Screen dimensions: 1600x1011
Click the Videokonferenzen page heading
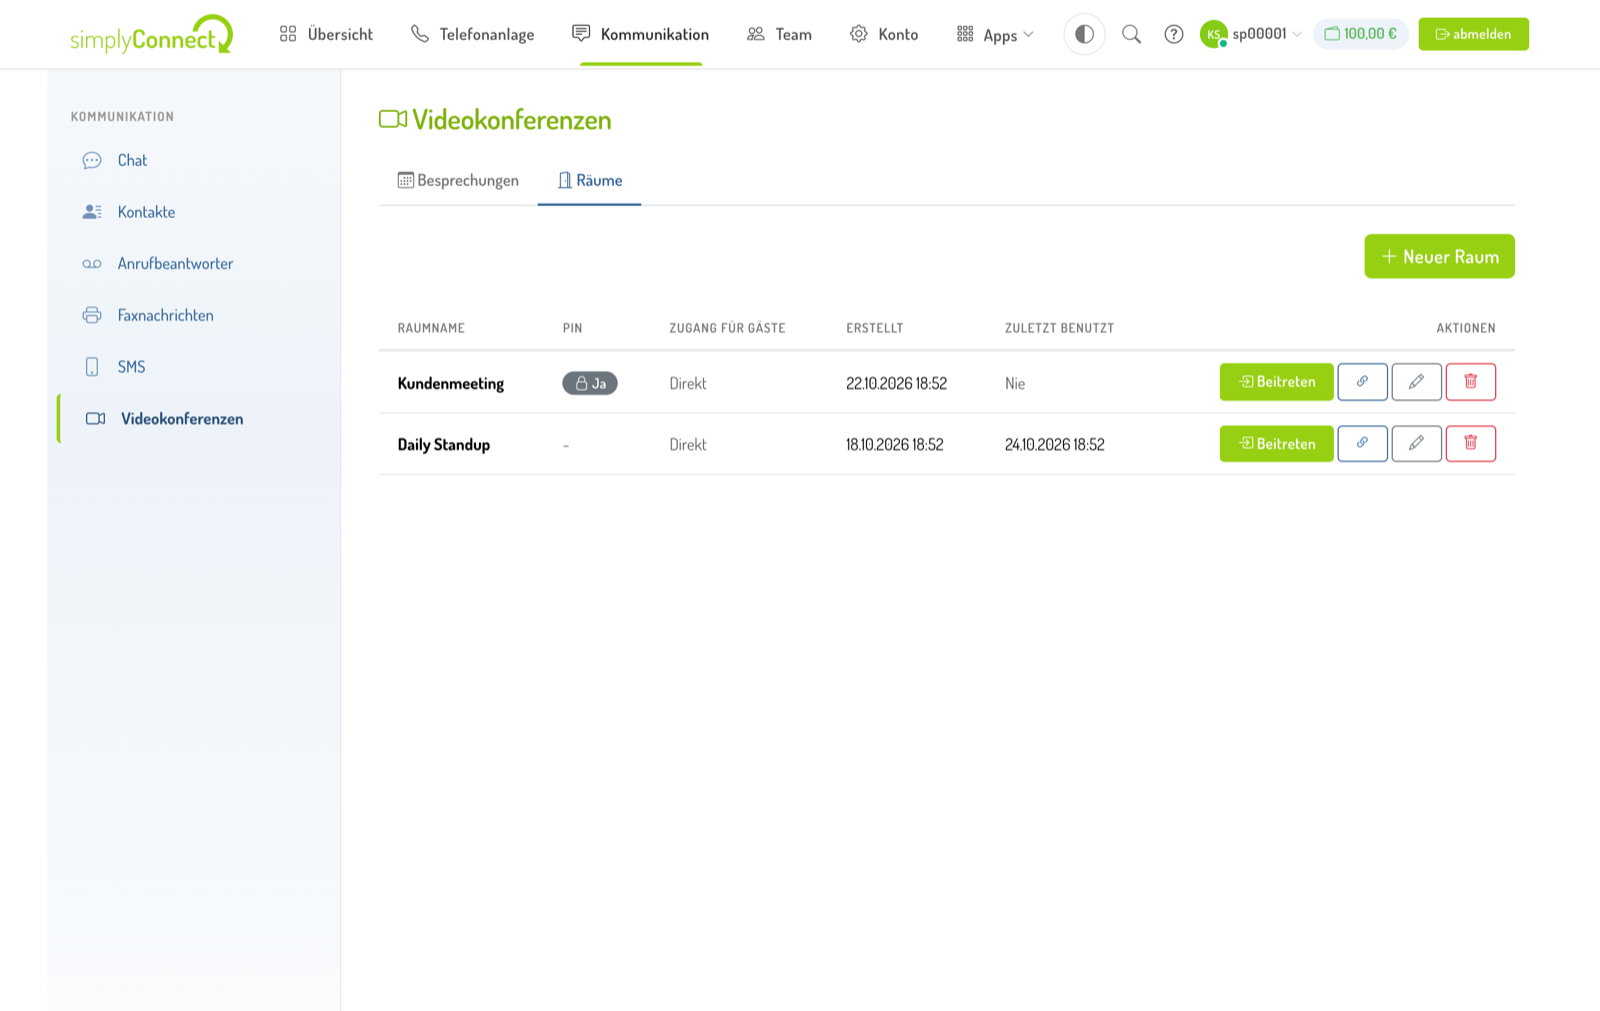(x=495, y=120)
